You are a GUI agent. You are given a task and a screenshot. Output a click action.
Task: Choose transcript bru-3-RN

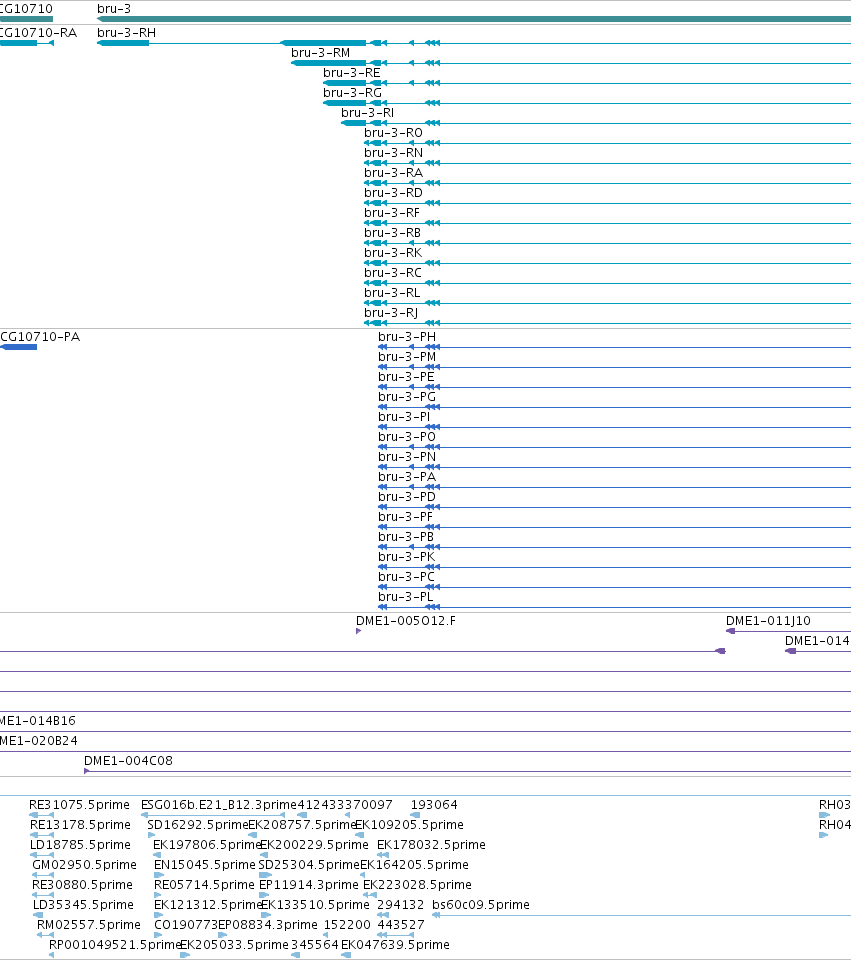(393, 153)
